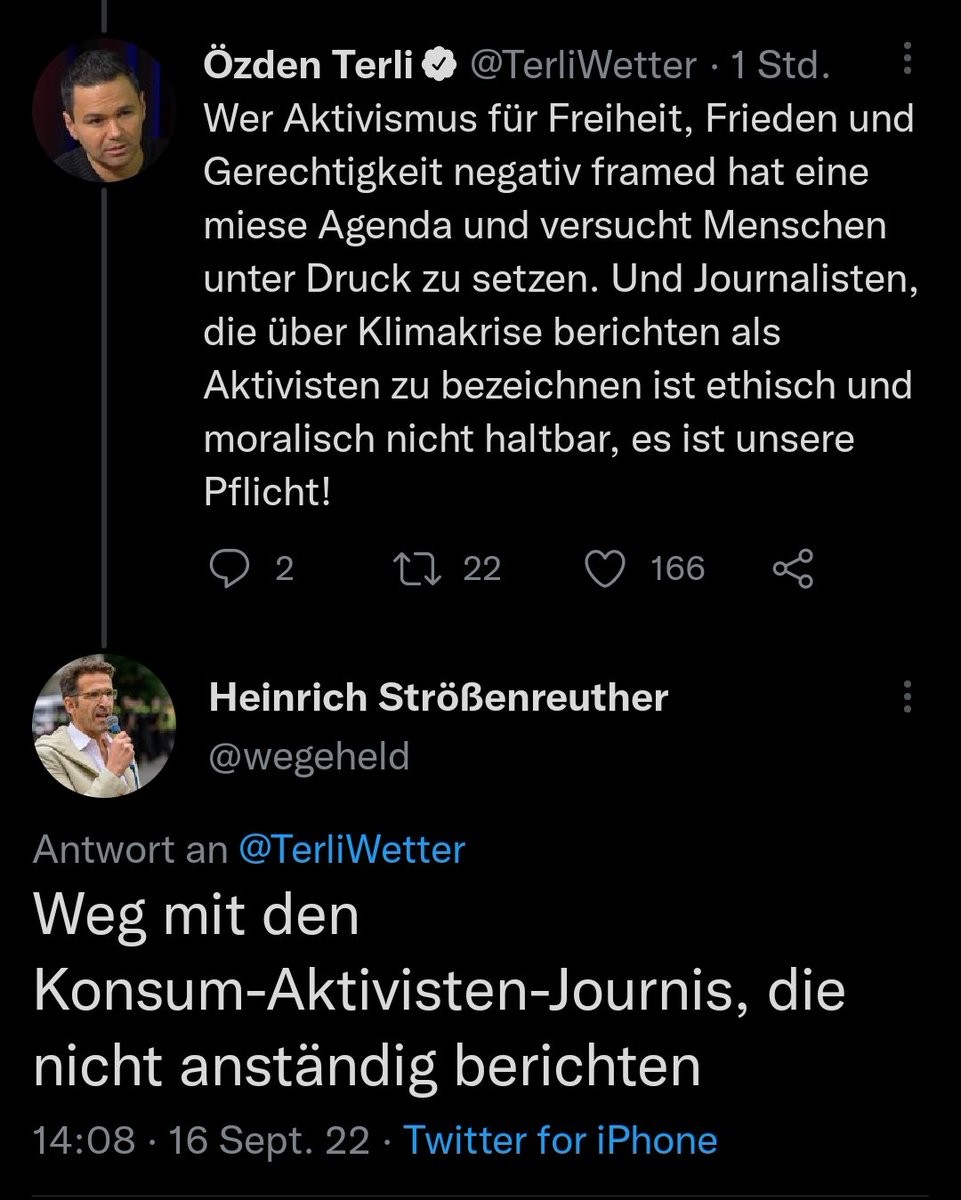
Task: Open Özden Terli's profile picture
Action: 105,111
